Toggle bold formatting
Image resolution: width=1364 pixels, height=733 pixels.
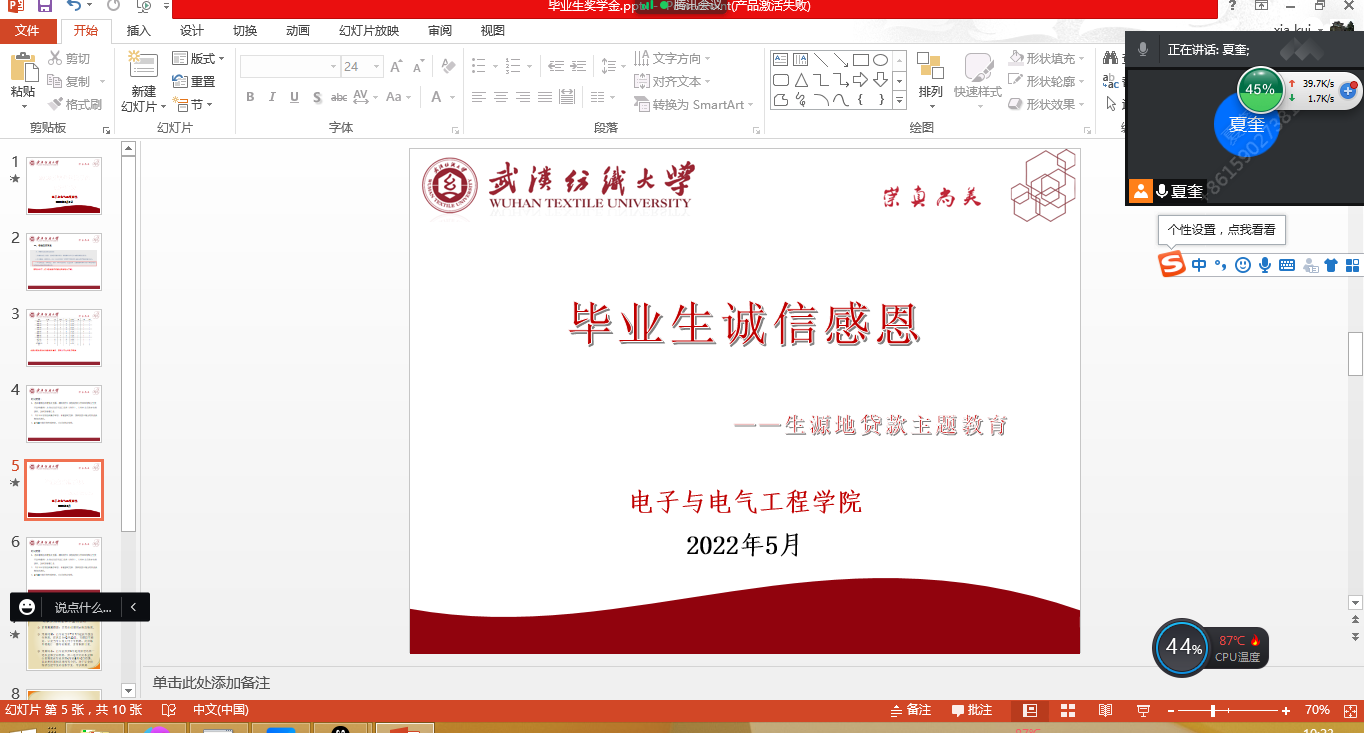[x=250, y=97]
